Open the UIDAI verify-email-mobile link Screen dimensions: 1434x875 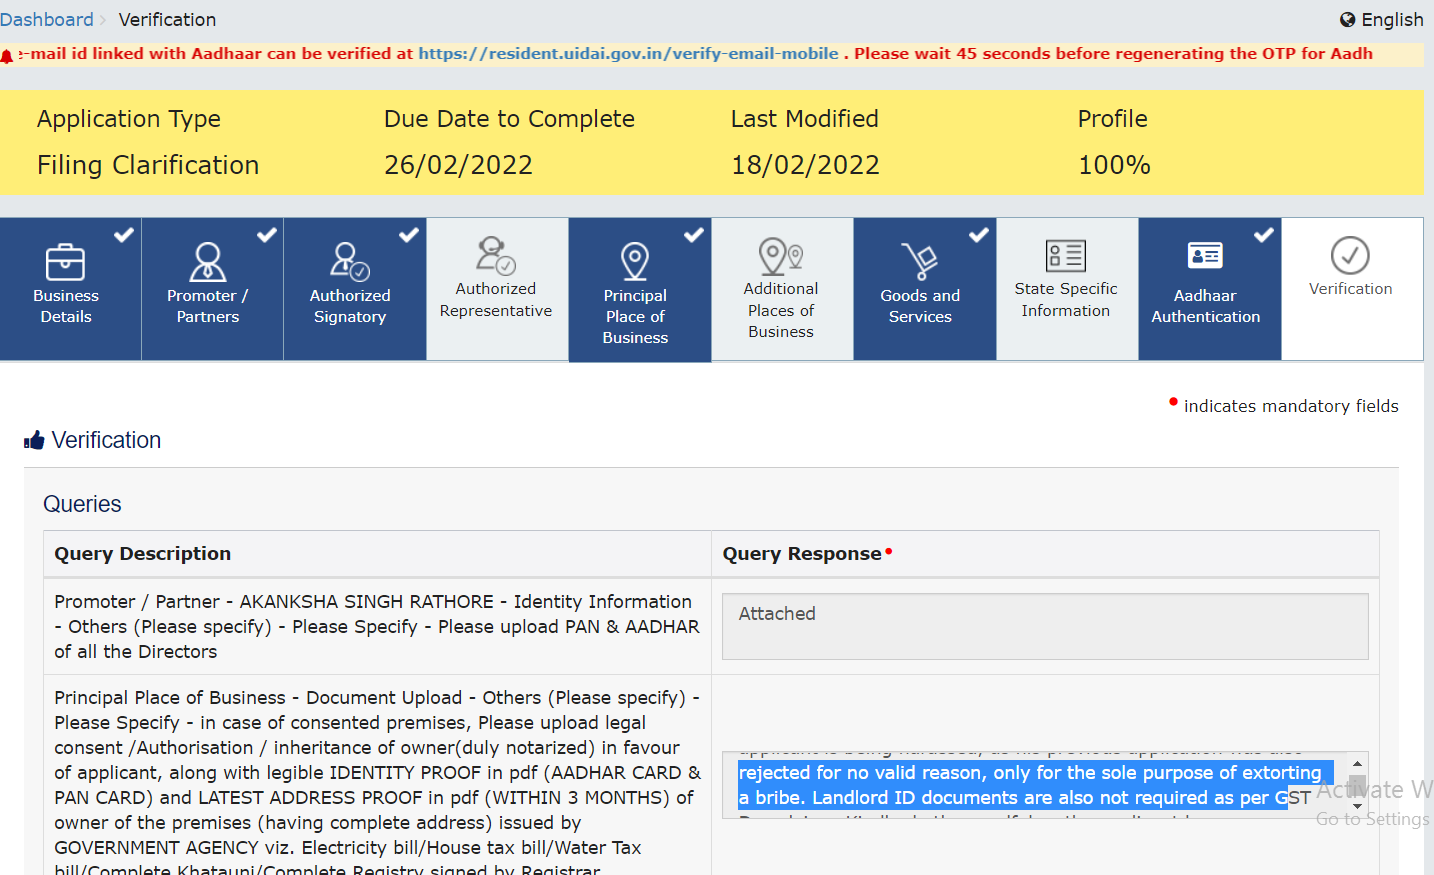[628, 54]
